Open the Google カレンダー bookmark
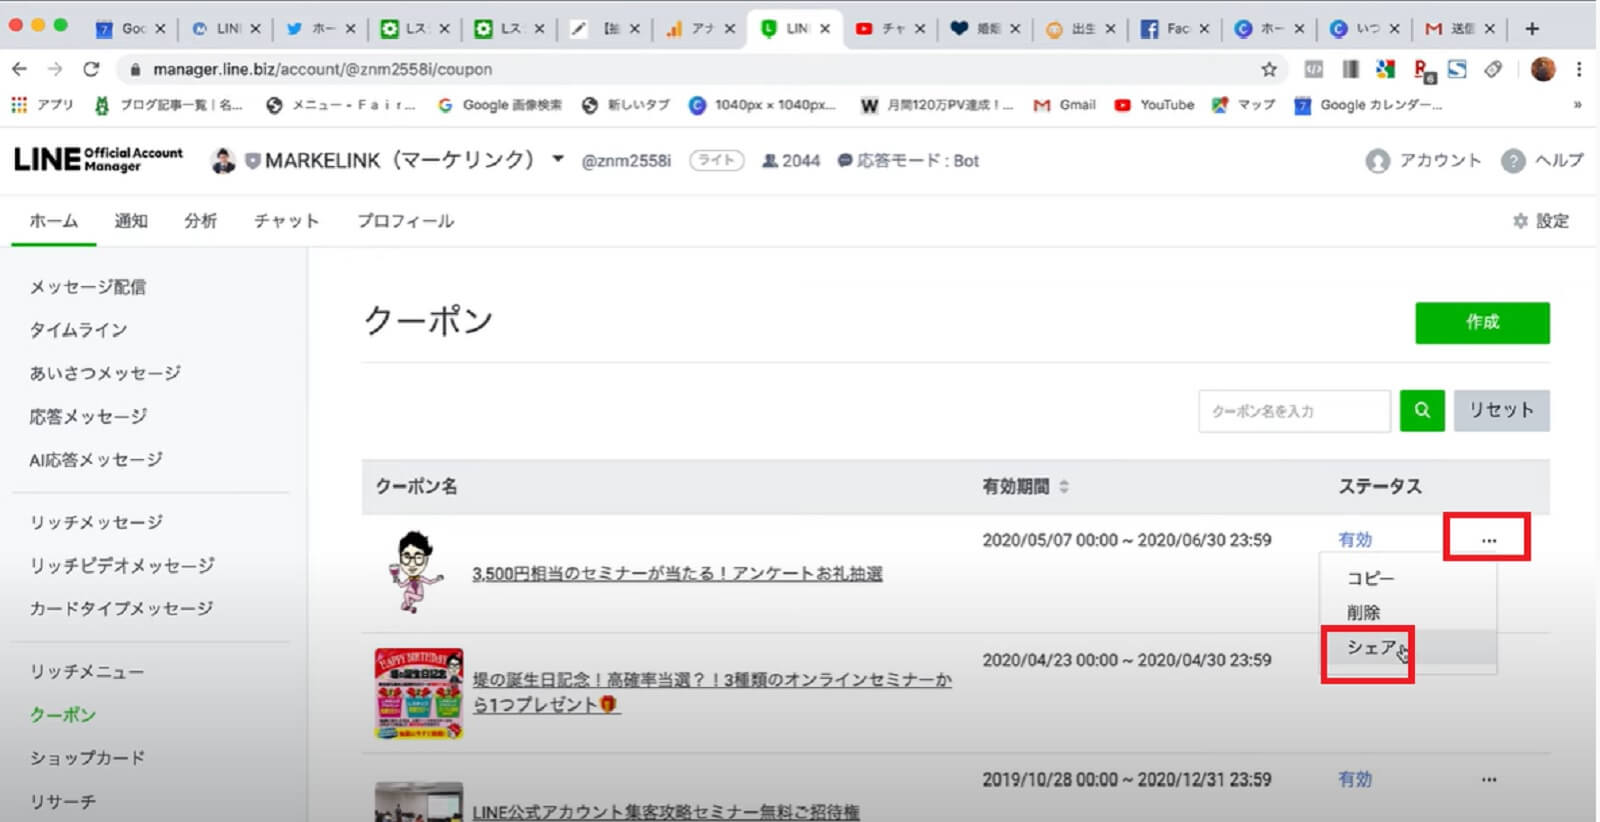The width and height of the screenshot is (1600, 822). [1368, 105]
